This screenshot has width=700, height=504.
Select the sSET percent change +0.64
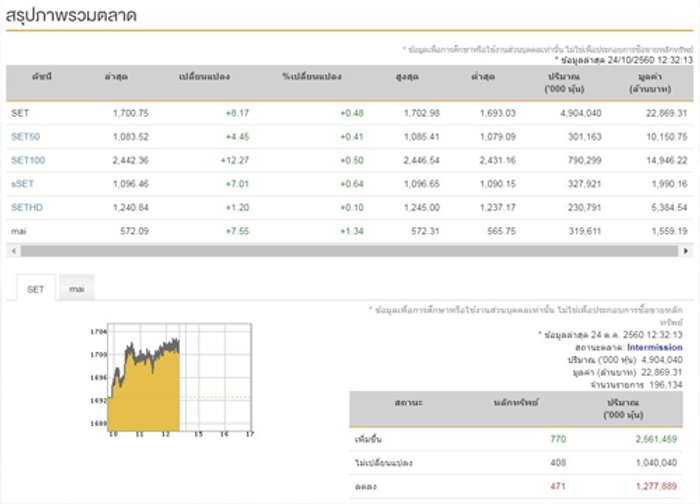[352, 184]
